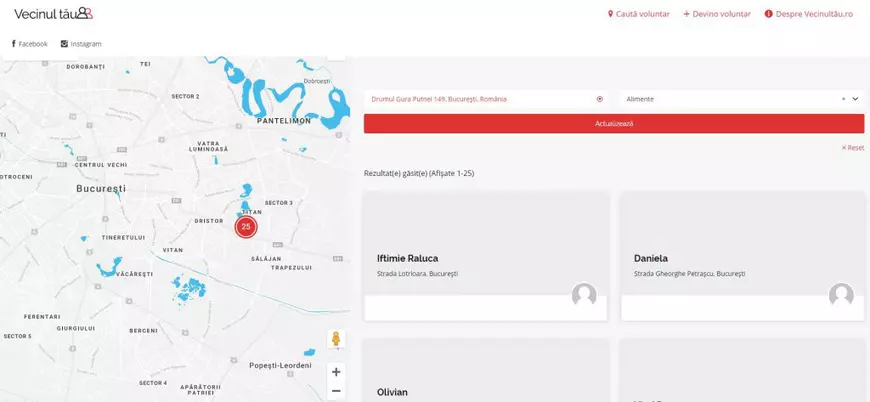Click Strada Lotrioara, București address
Image resolution: width=870 pixels, height=402 pixels.
417,274
